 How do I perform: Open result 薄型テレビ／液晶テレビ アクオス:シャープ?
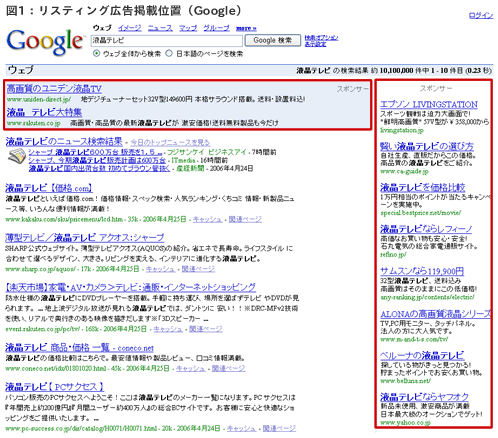85,238
